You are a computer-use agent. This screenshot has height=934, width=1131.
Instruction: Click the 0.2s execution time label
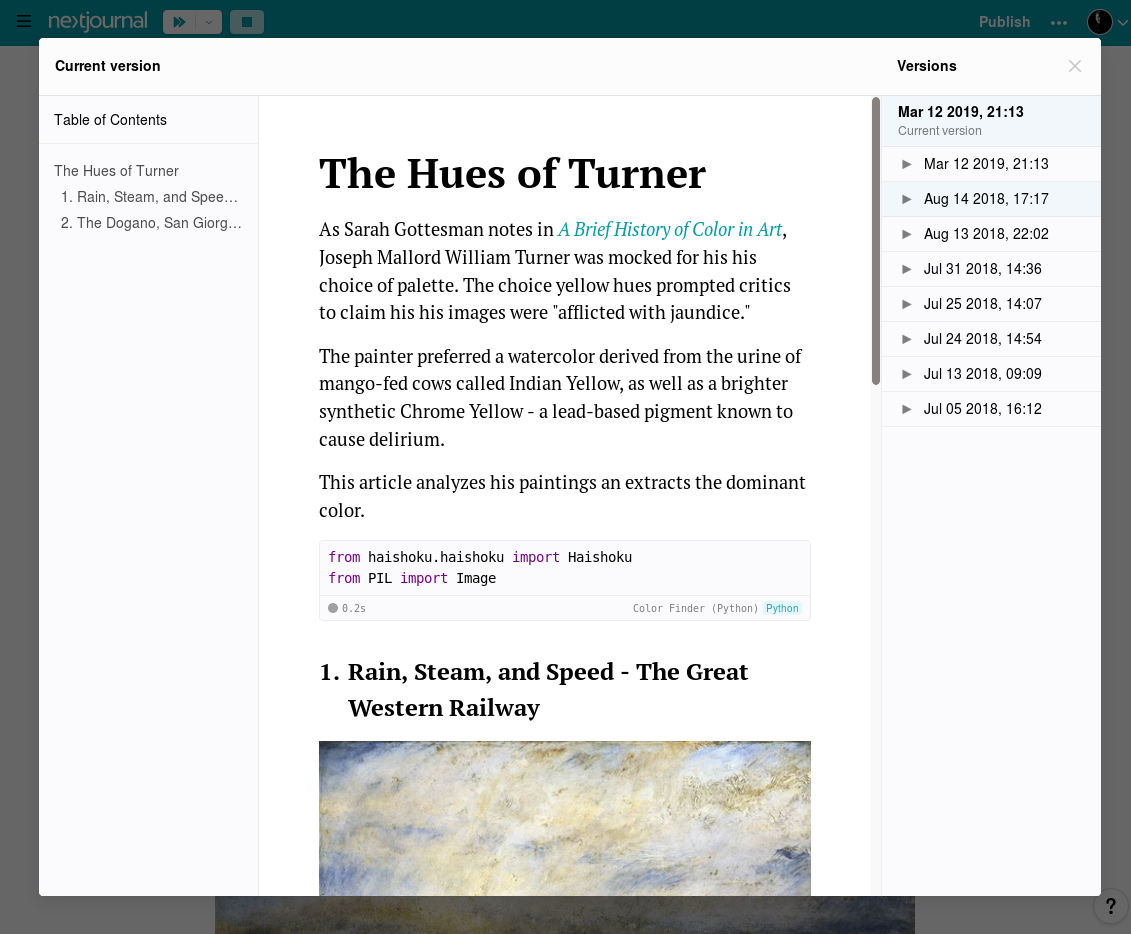(353, 608)
